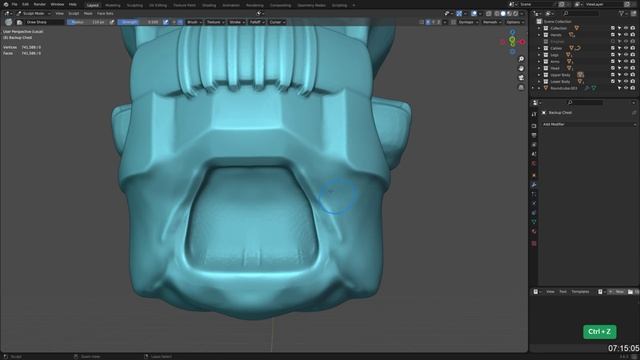This screenshot has width=640, height=360.
Task: Click the brush preview thumbnail icon
Action: click(x=8, y=22)
